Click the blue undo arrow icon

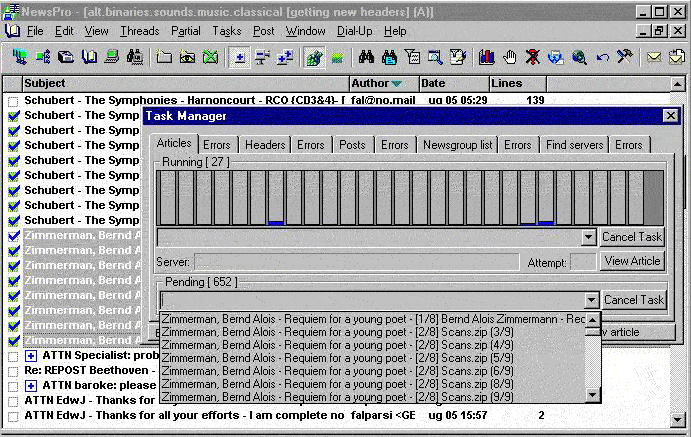point(602,57)
